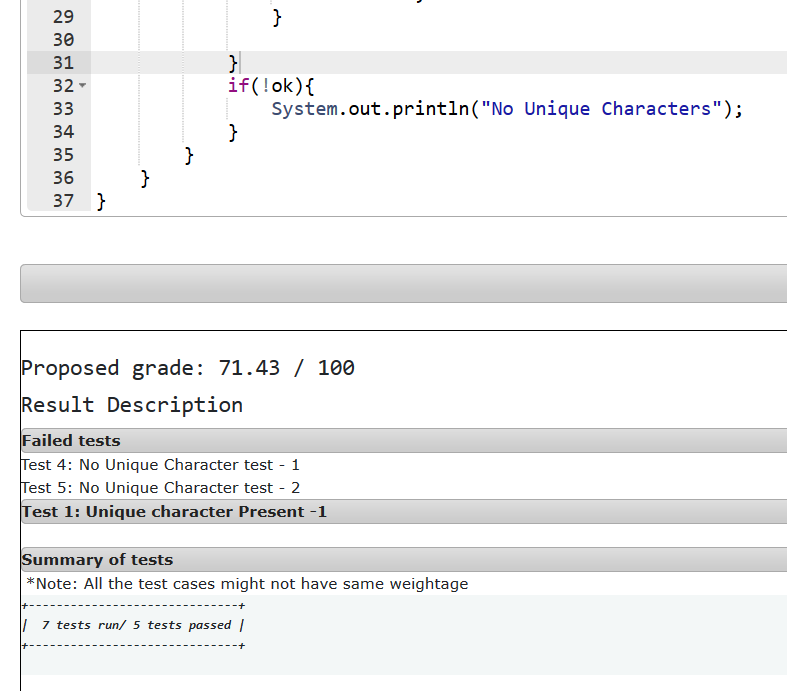787x691 pixels.
Task: Collapse the code fold at line 32
Action: tap(83, 86)
